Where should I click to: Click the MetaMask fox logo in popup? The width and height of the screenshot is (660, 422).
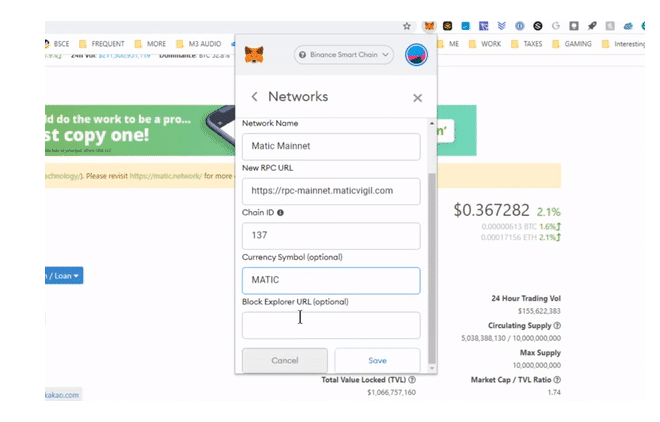tap(254, 55)
